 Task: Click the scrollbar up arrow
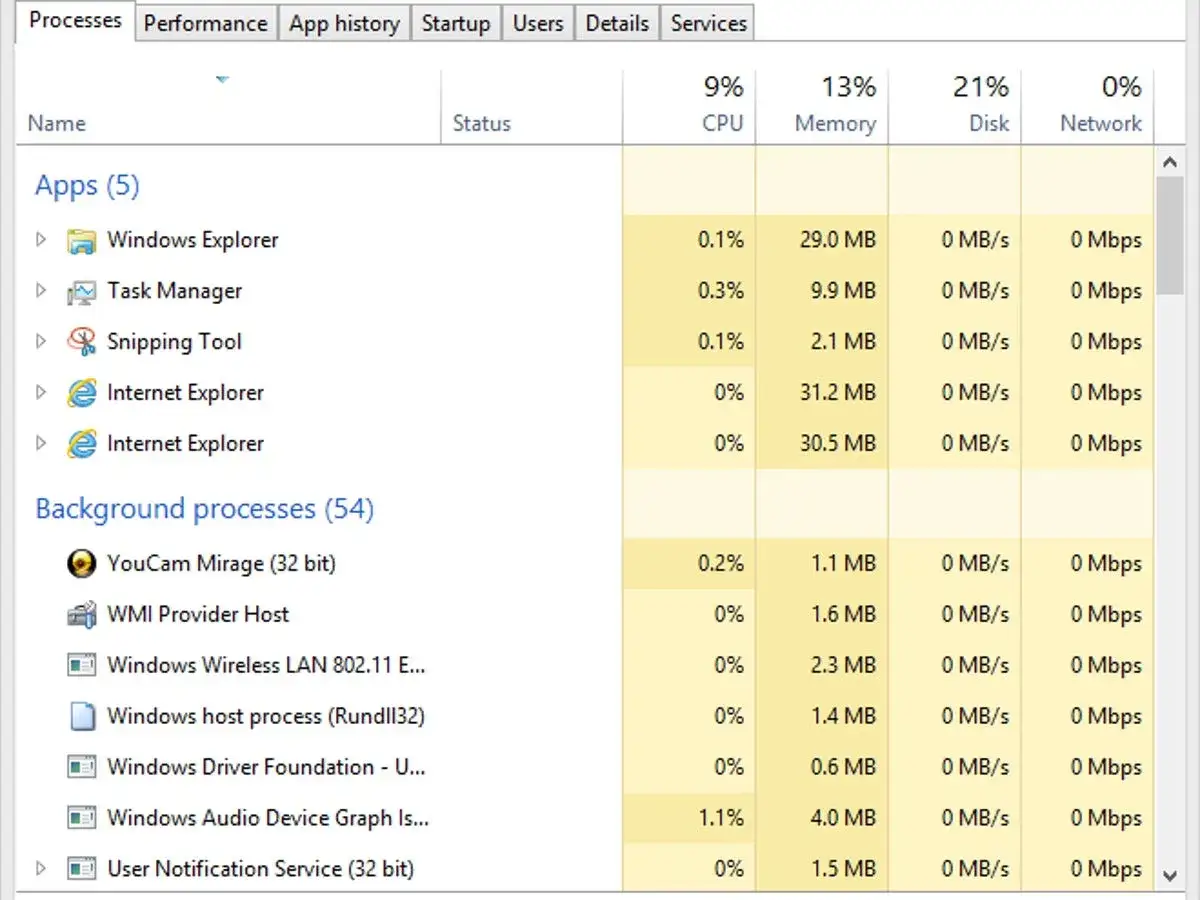coord(1170,162)
